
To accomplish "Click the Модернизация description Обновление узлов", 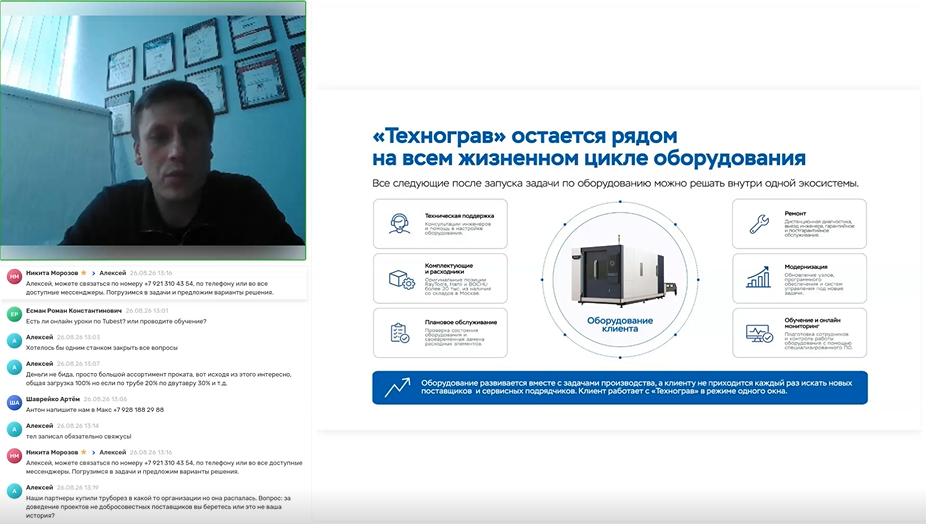I will point(814,284).
